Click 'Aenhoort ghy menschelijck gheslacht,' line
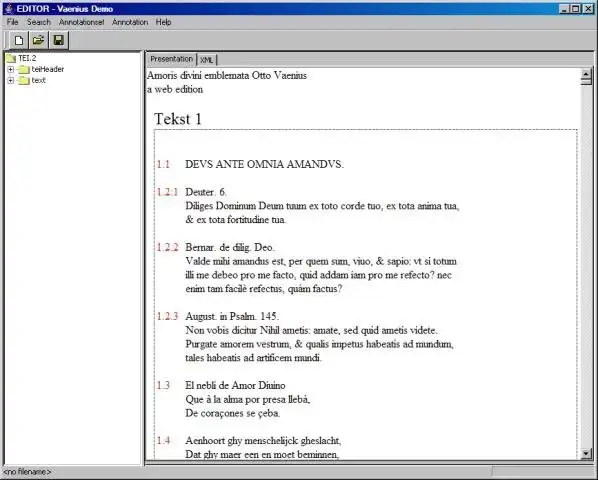This screenshot has width=598, height=480. pos(263,441)
